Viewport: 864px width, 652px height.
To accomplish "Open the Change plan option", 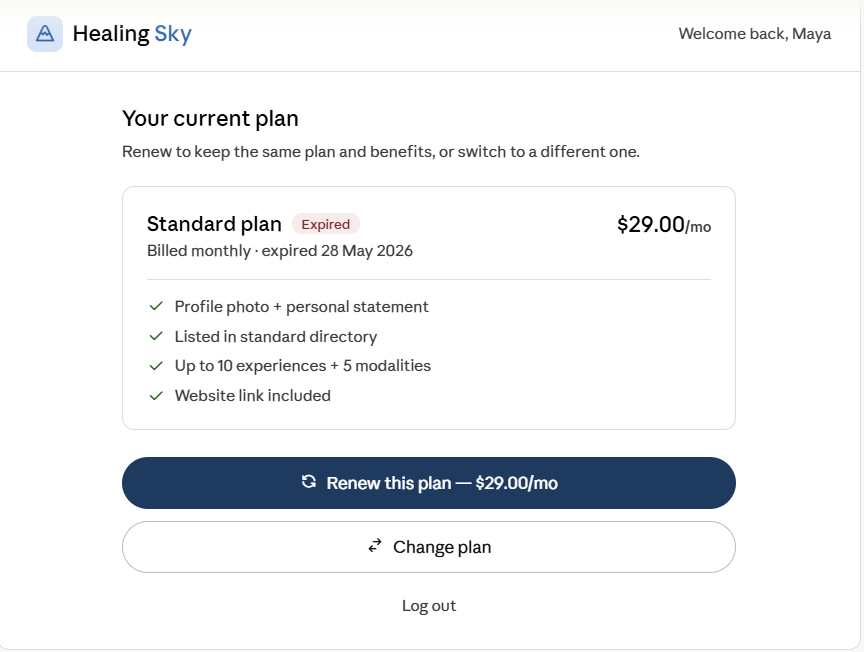I will (429, 547).
